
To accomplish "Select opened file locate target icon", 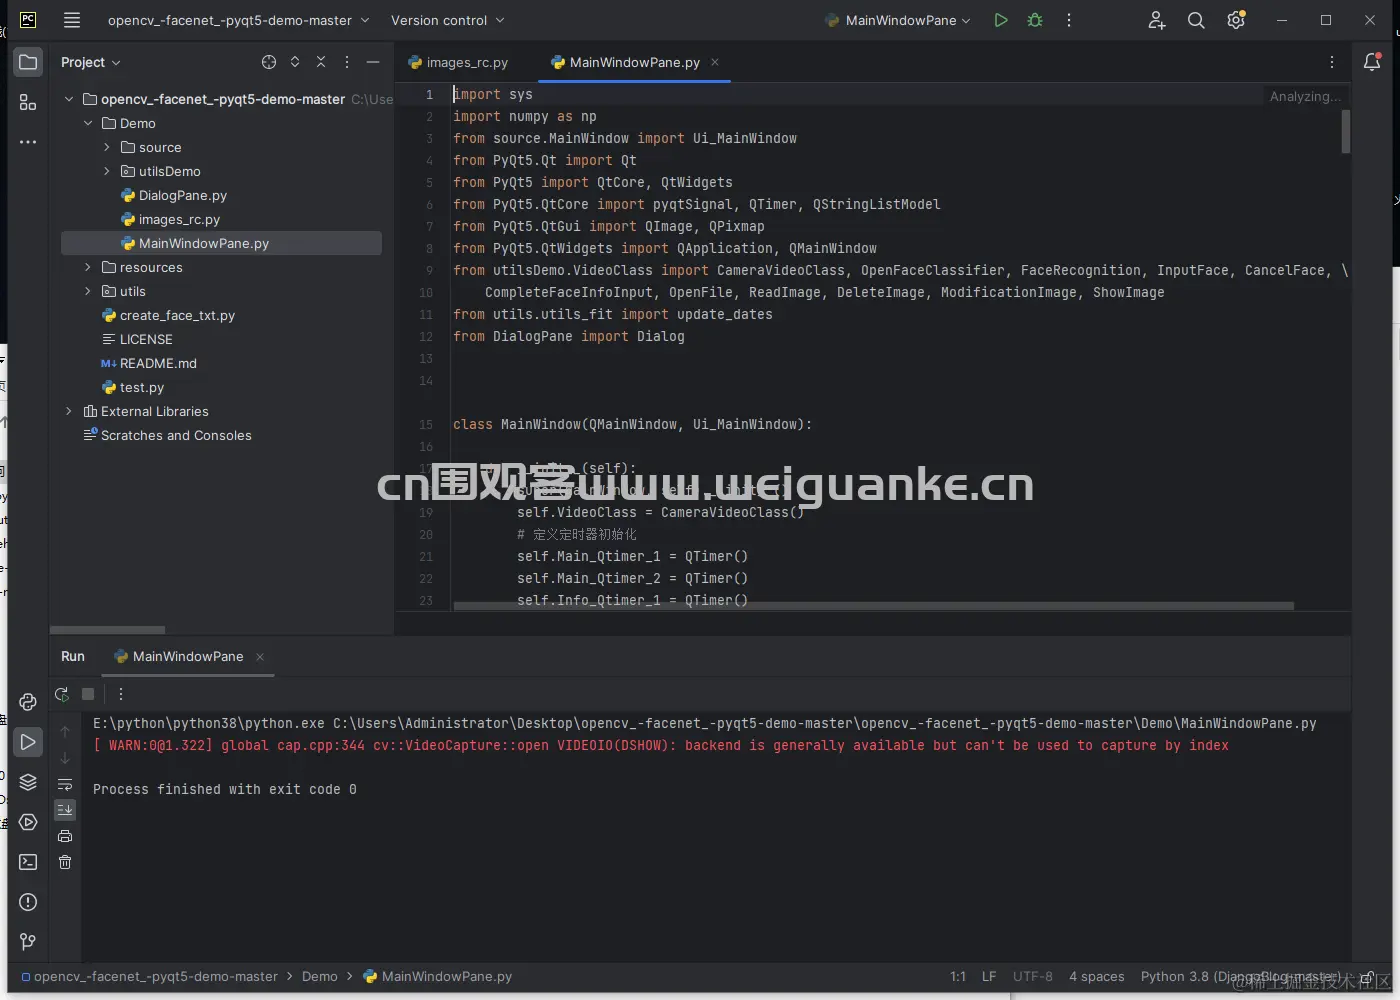I will point(269,62).
